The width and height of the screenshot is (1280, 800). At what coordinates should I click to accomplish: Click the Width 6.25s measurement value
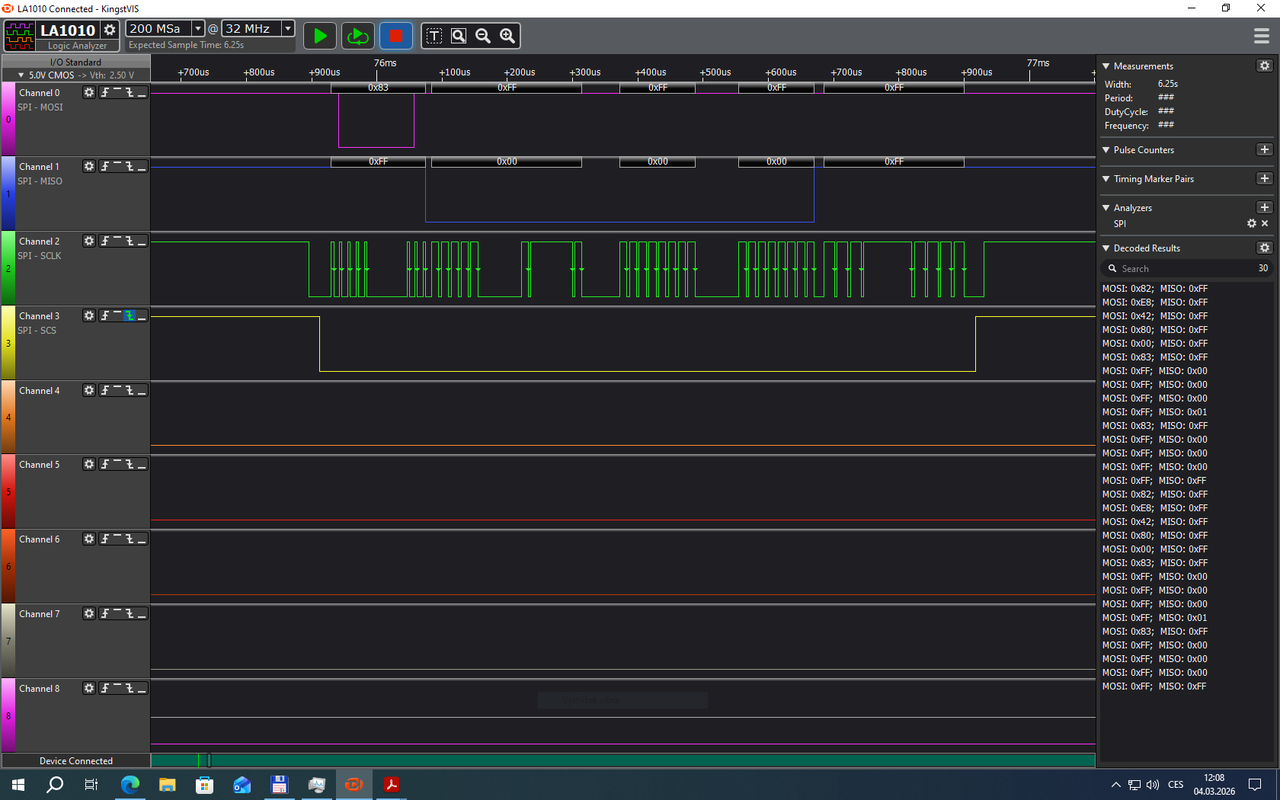point(1167,84)
